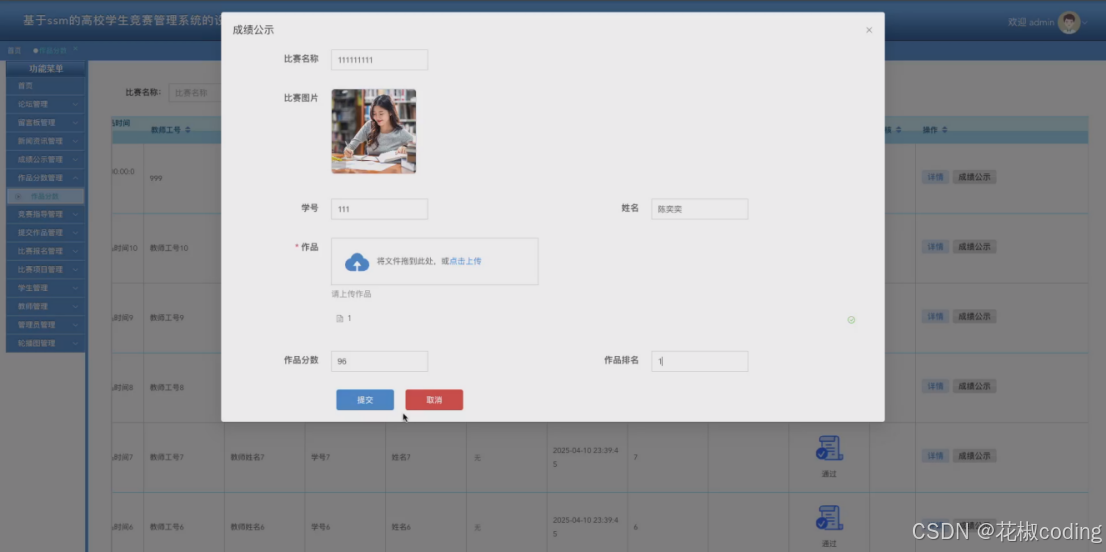Open 管理员管理 in the sidebar

[x=46, y=324]
